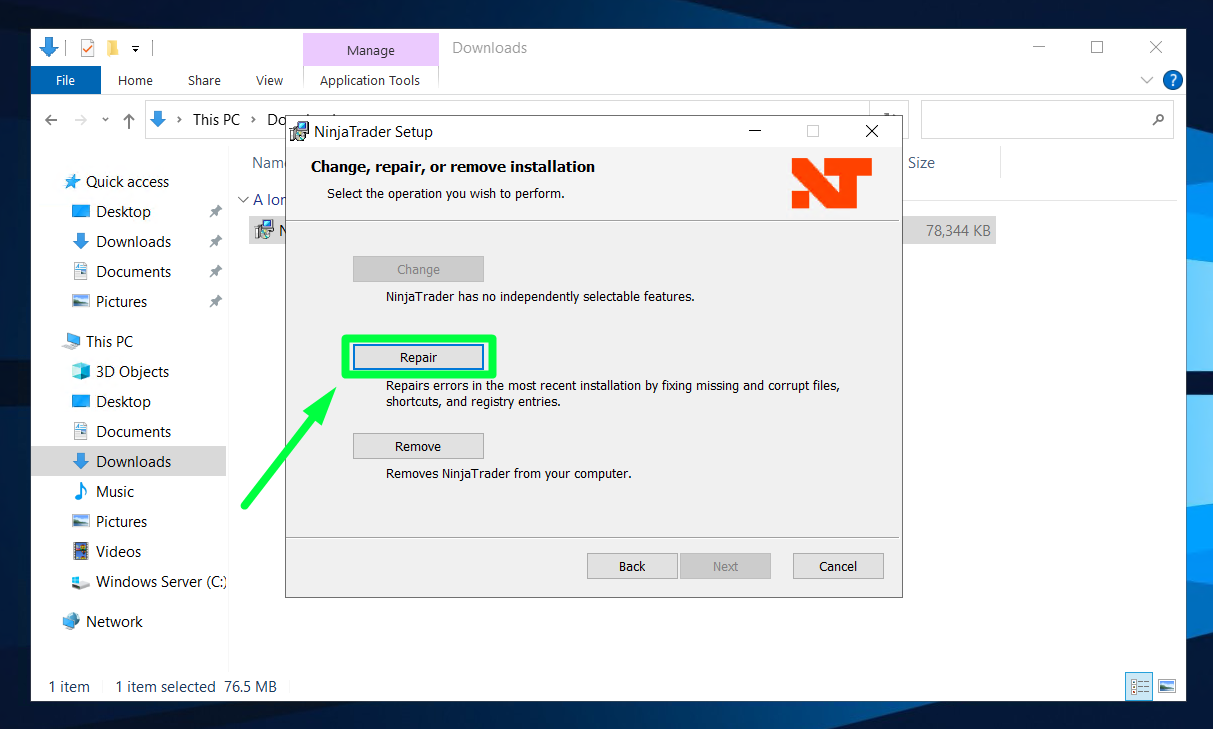Click the Properties checkmark icon in title bar
Viewport: 1213px width, 729px height.
pos(88,48)
